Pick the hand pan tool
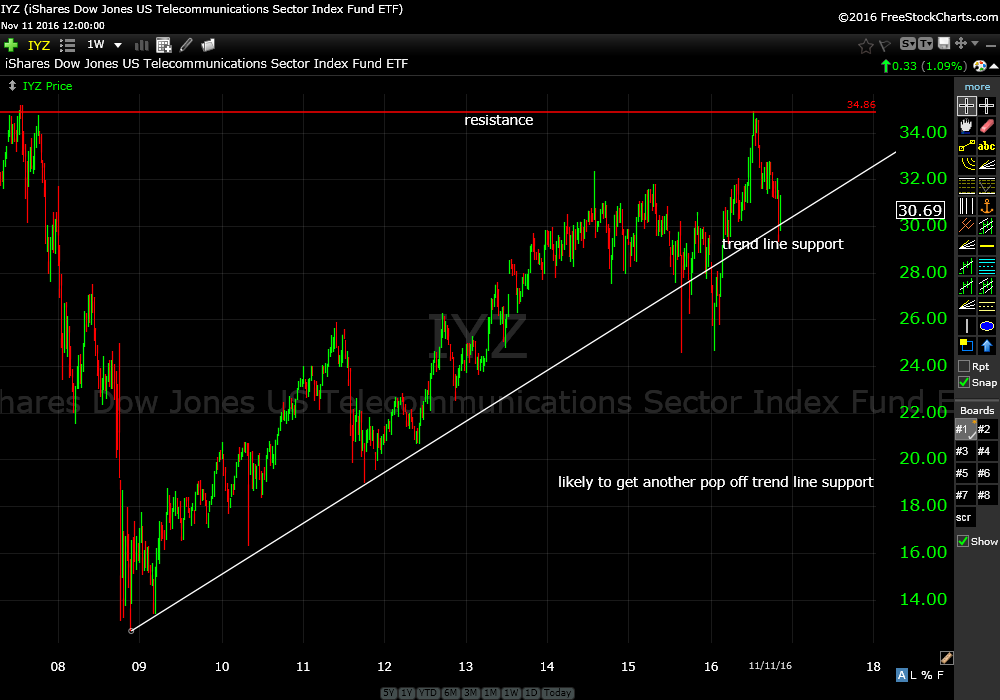Screen dimensions: 1000x700 [966, 126]
